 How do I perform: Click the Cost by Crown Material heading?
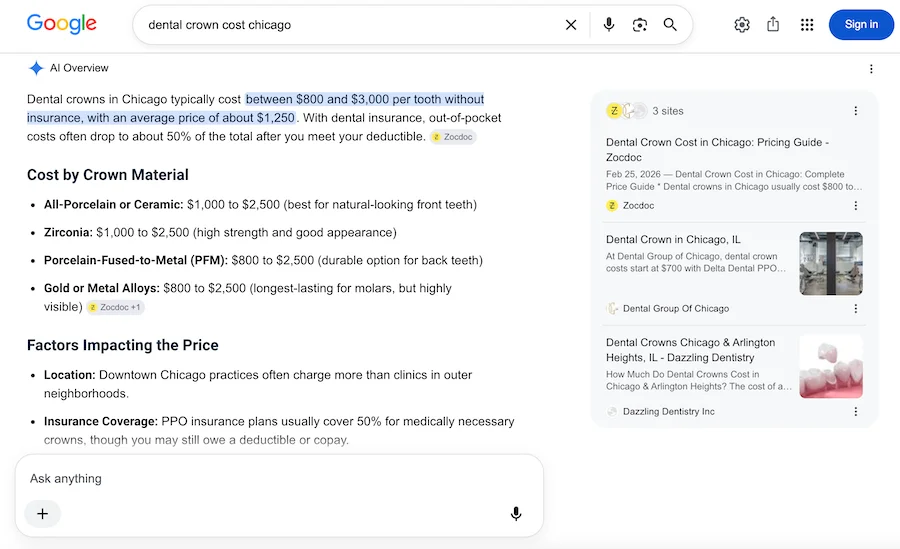[x=107, y=175]
